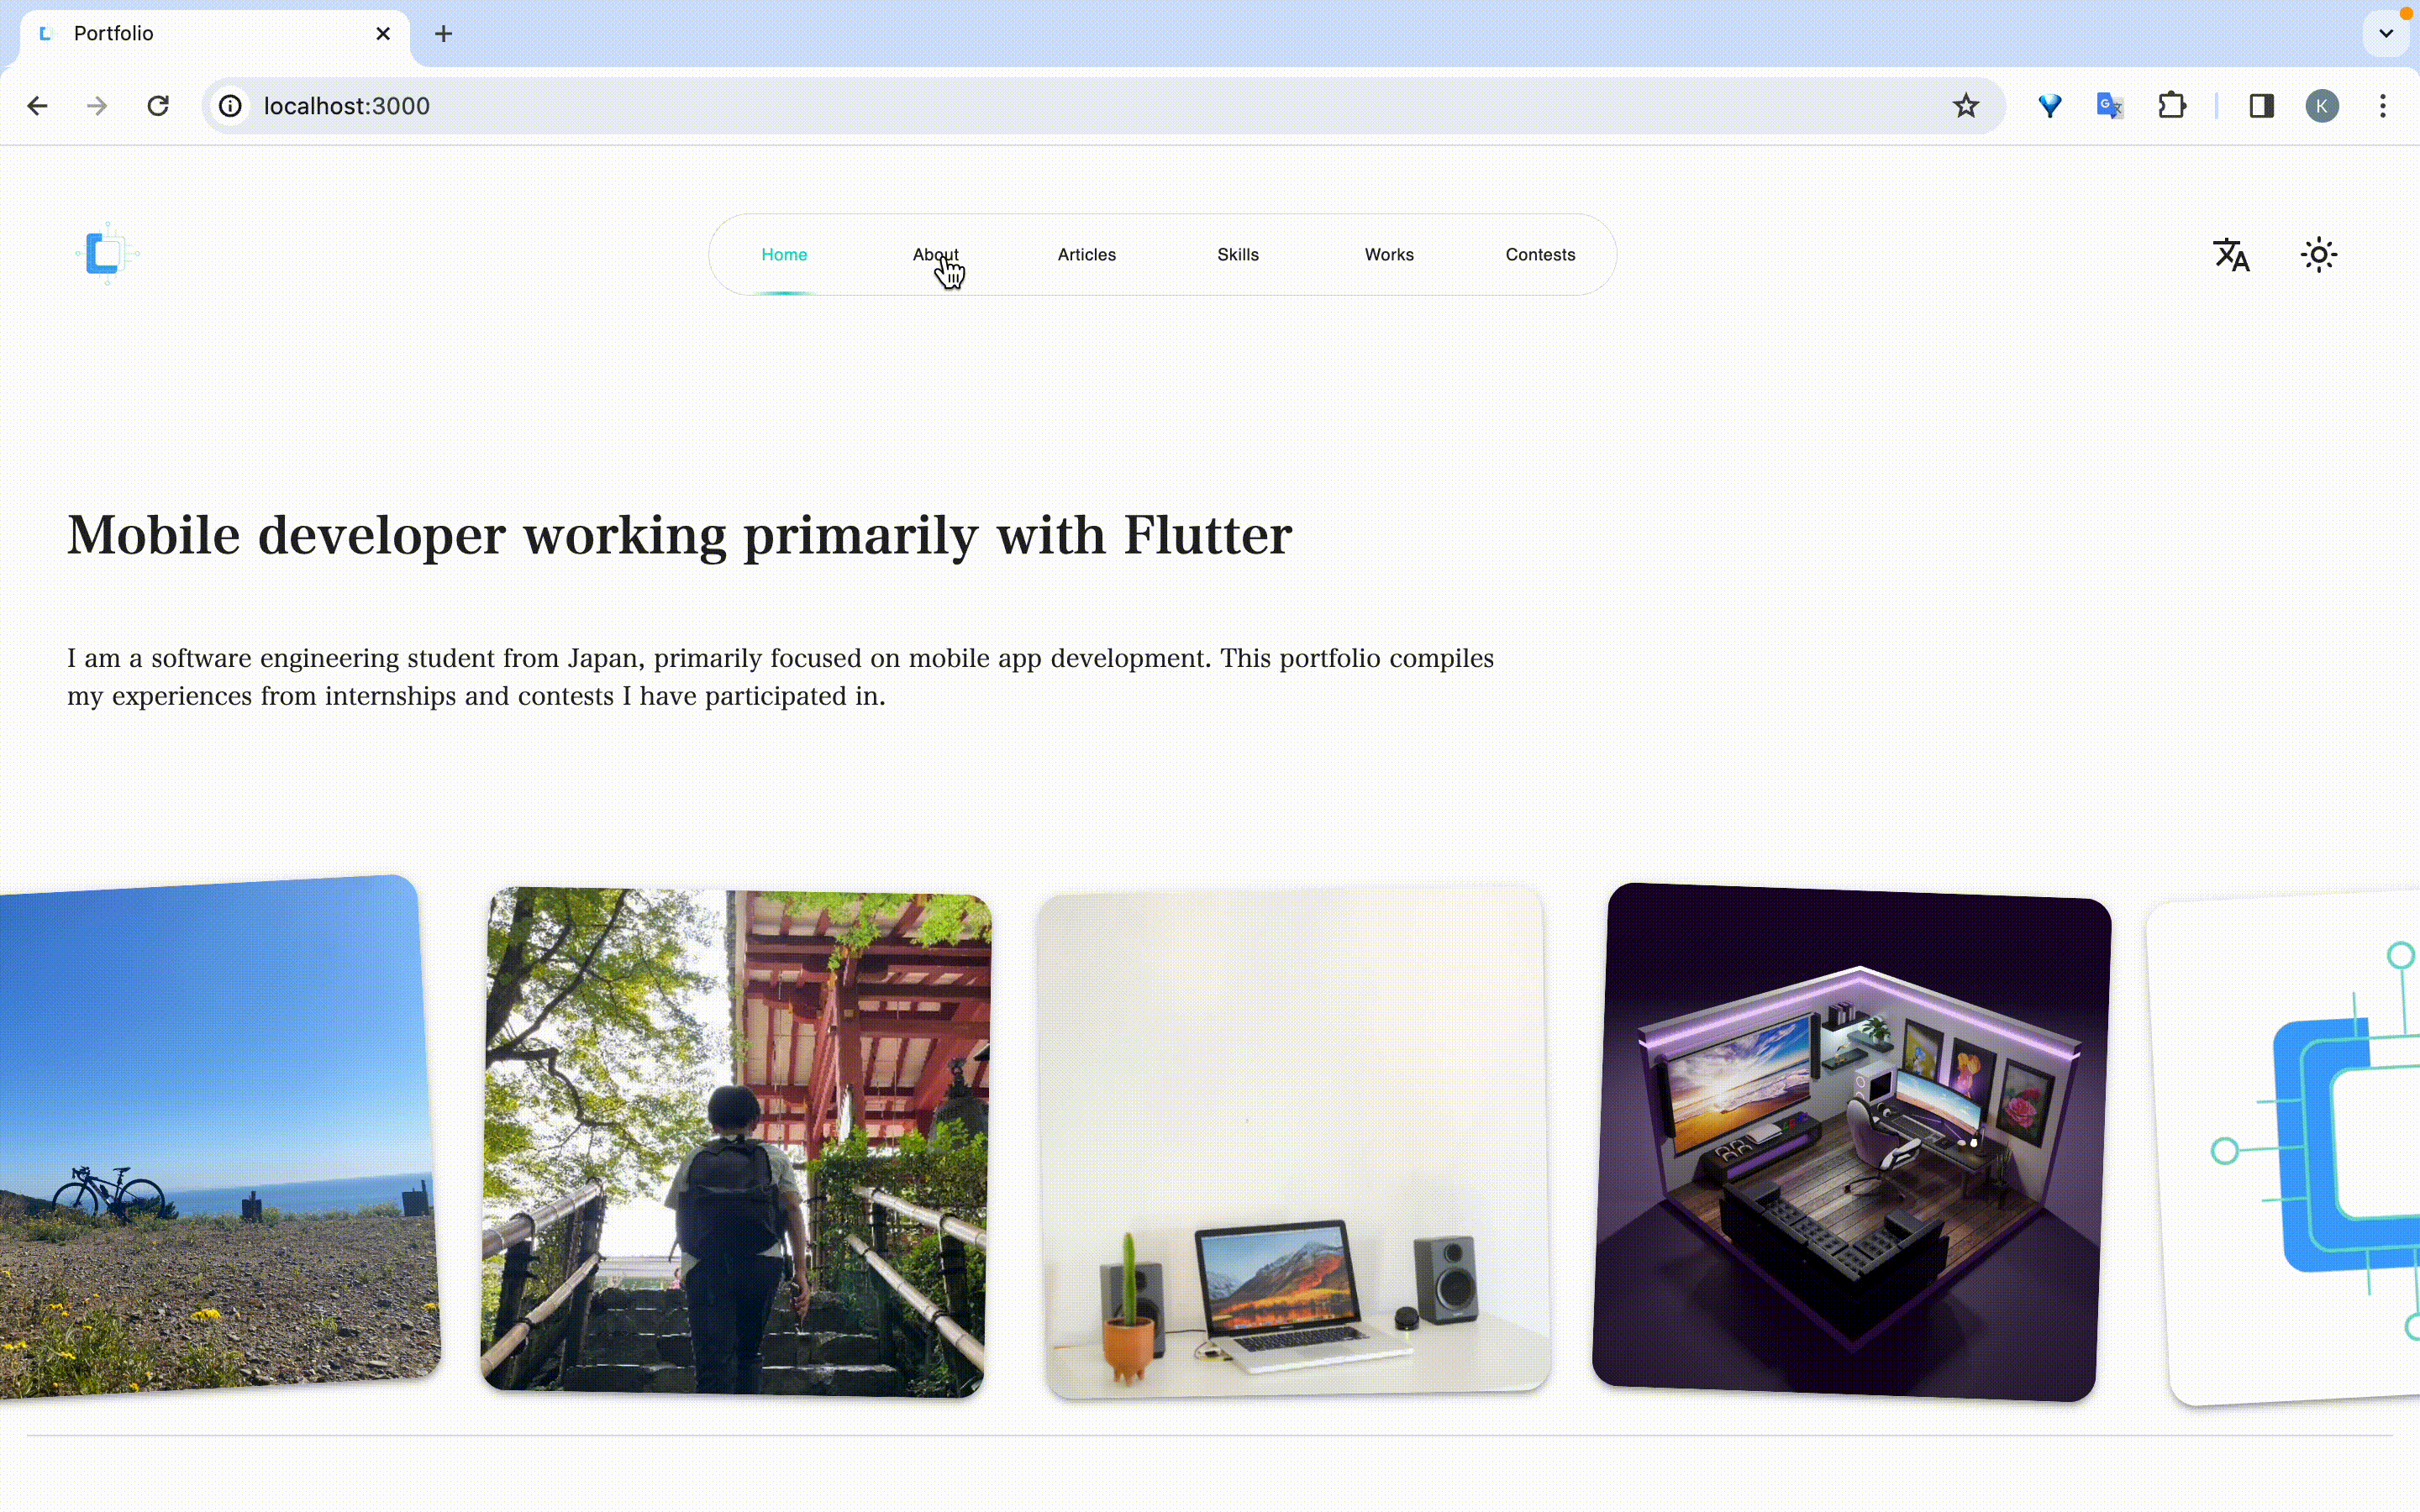Viewport: 2420px width, 1512px height.
Task: Navigate to Articles in navbar
Action: [1086, 255]
